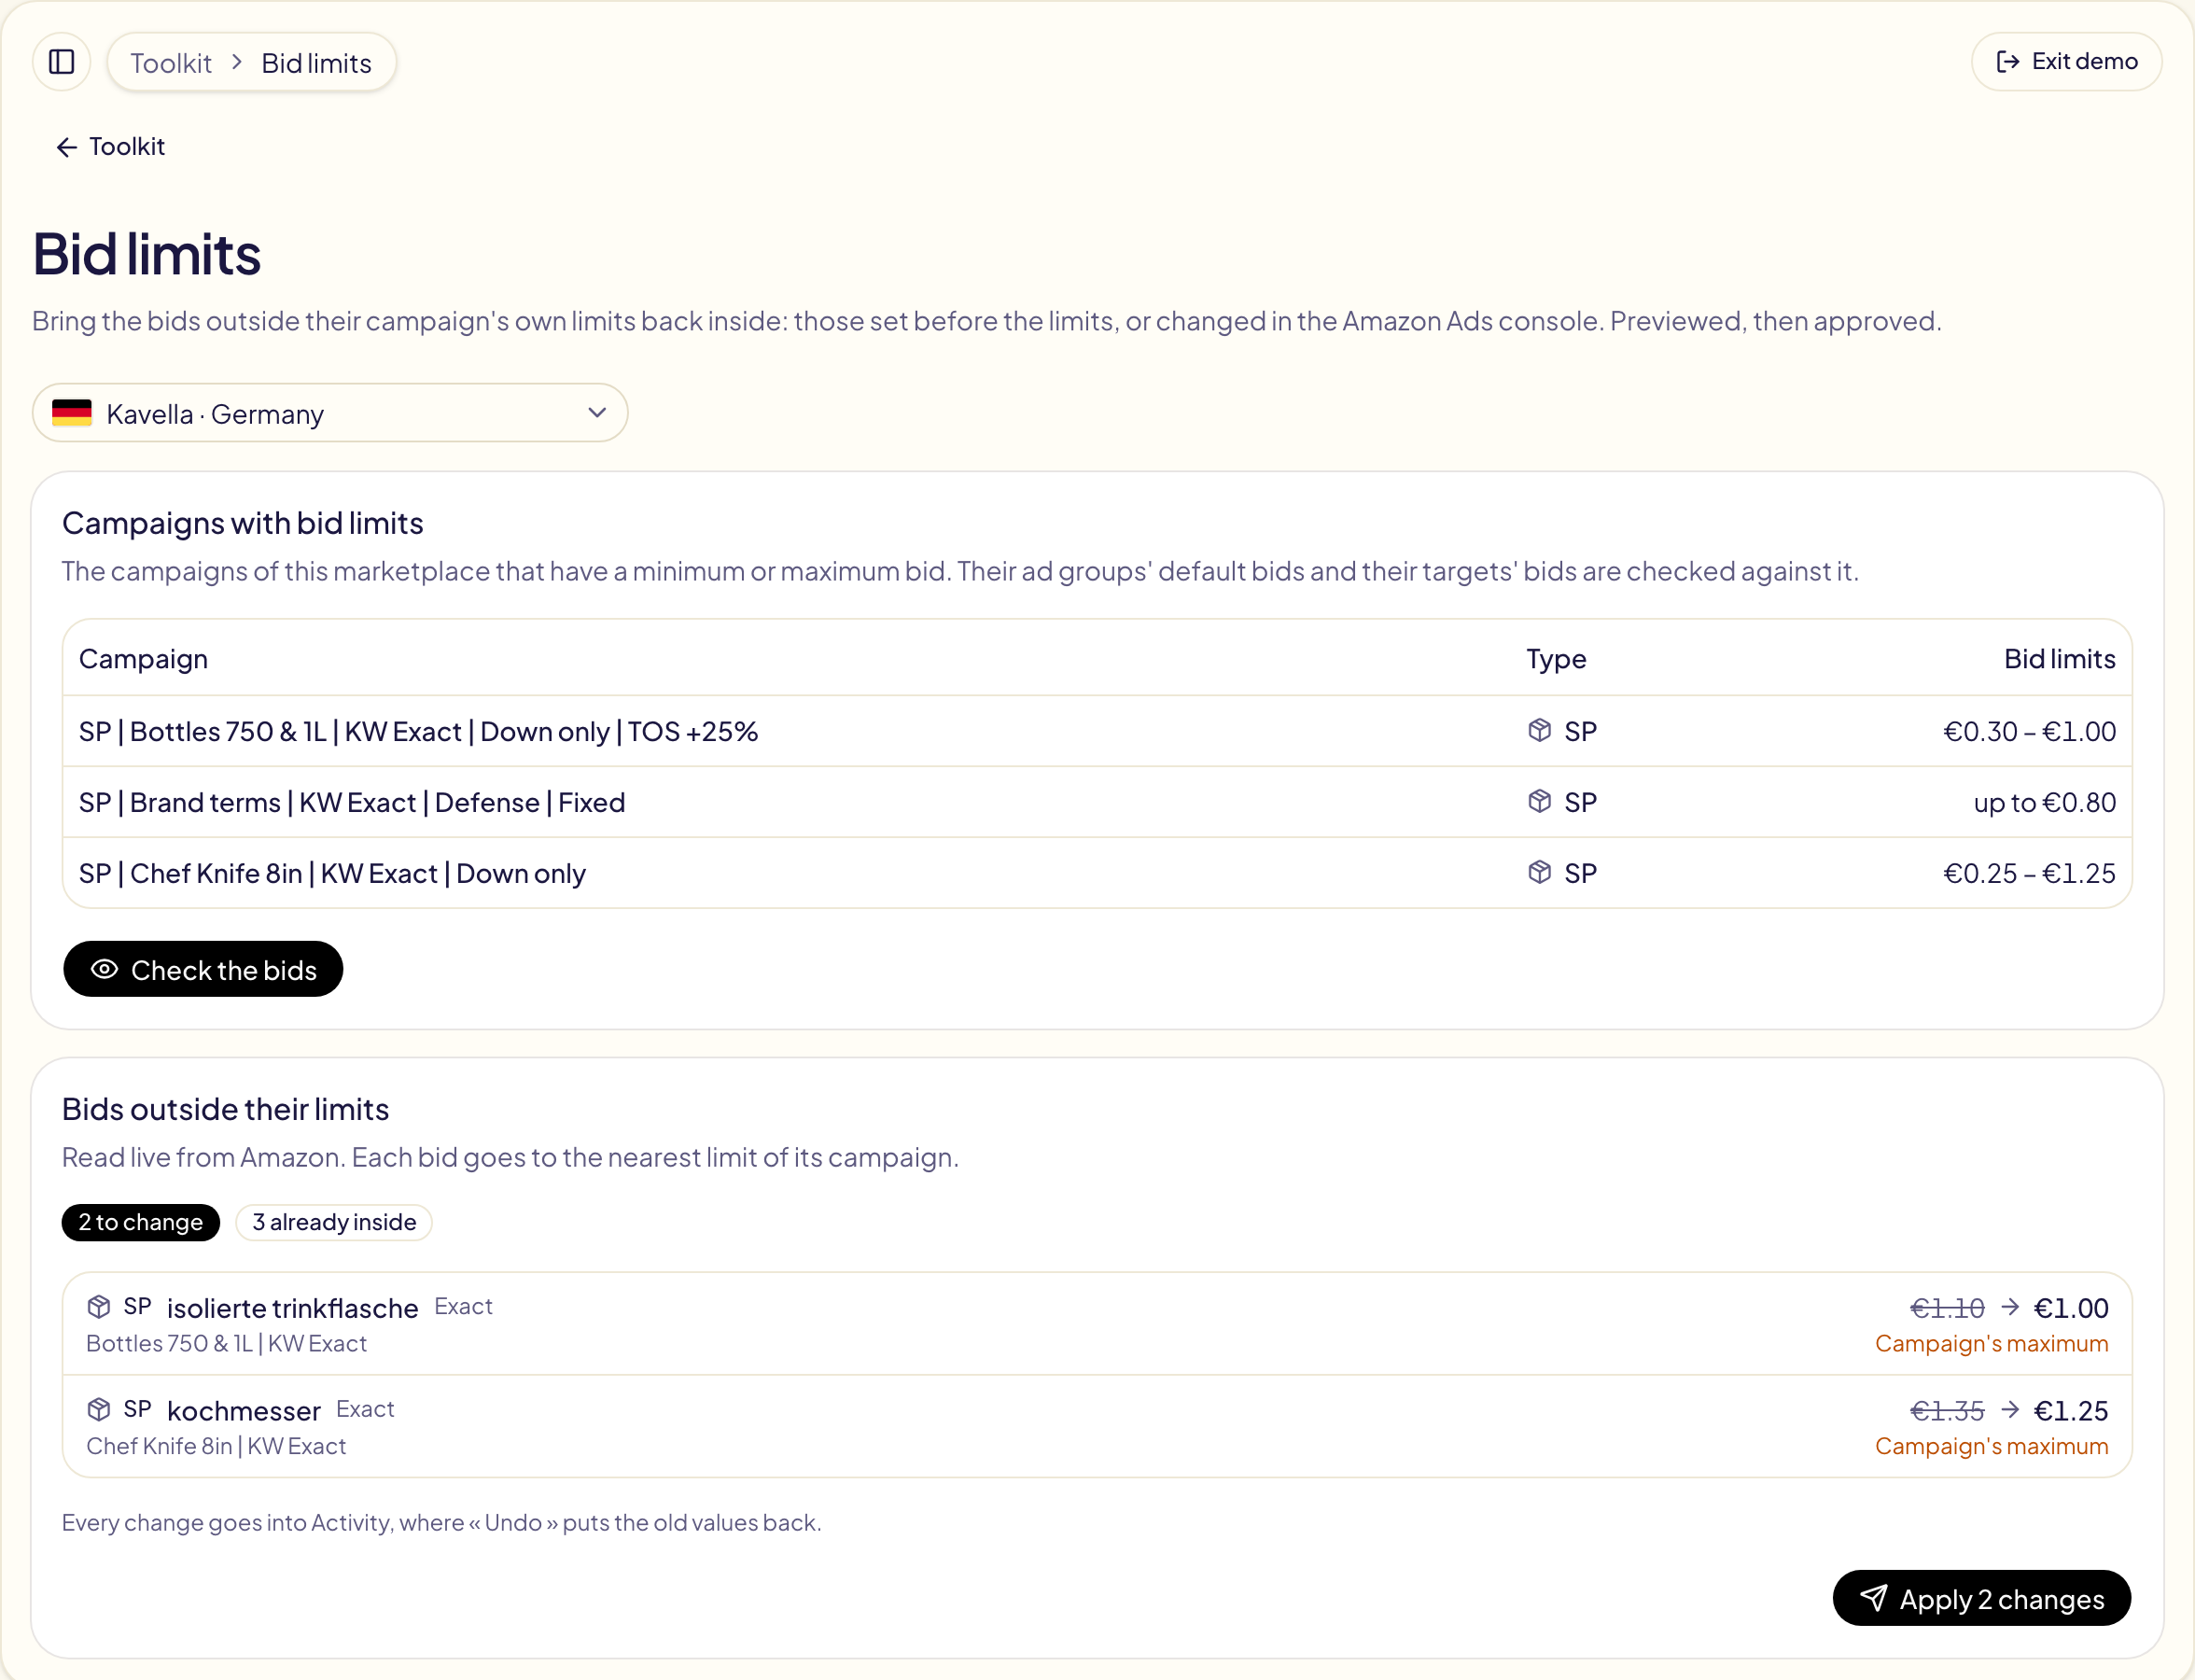Click ad group 'Bottles 750 & 1L | KW Exact'
Image resolution: width=2195 pixels, height=1680 pixels.
tap(227, 1344)
